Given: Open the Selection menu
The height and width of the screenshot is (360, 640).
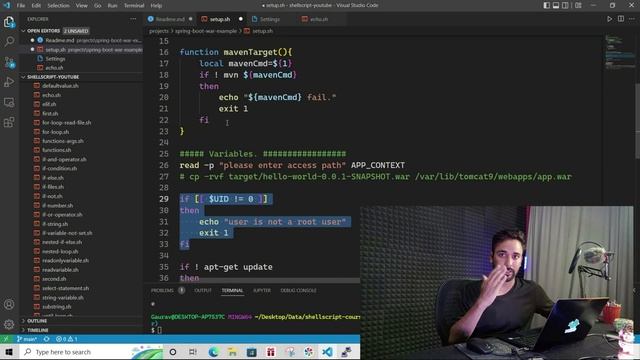Looking at the screenshot, I should (x=58, y=5).
